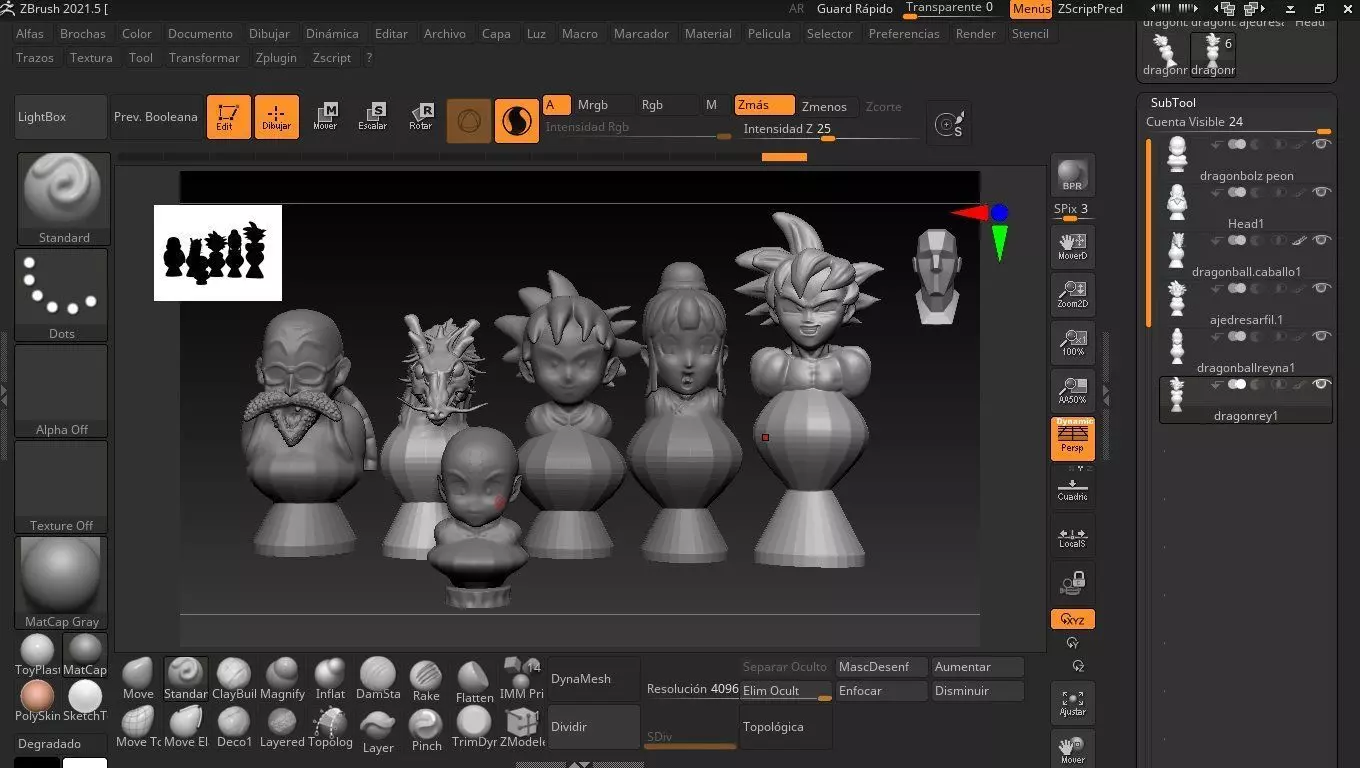1360x768 pixels.
Task: Open the Archivo menu
Action: point(445,33)
